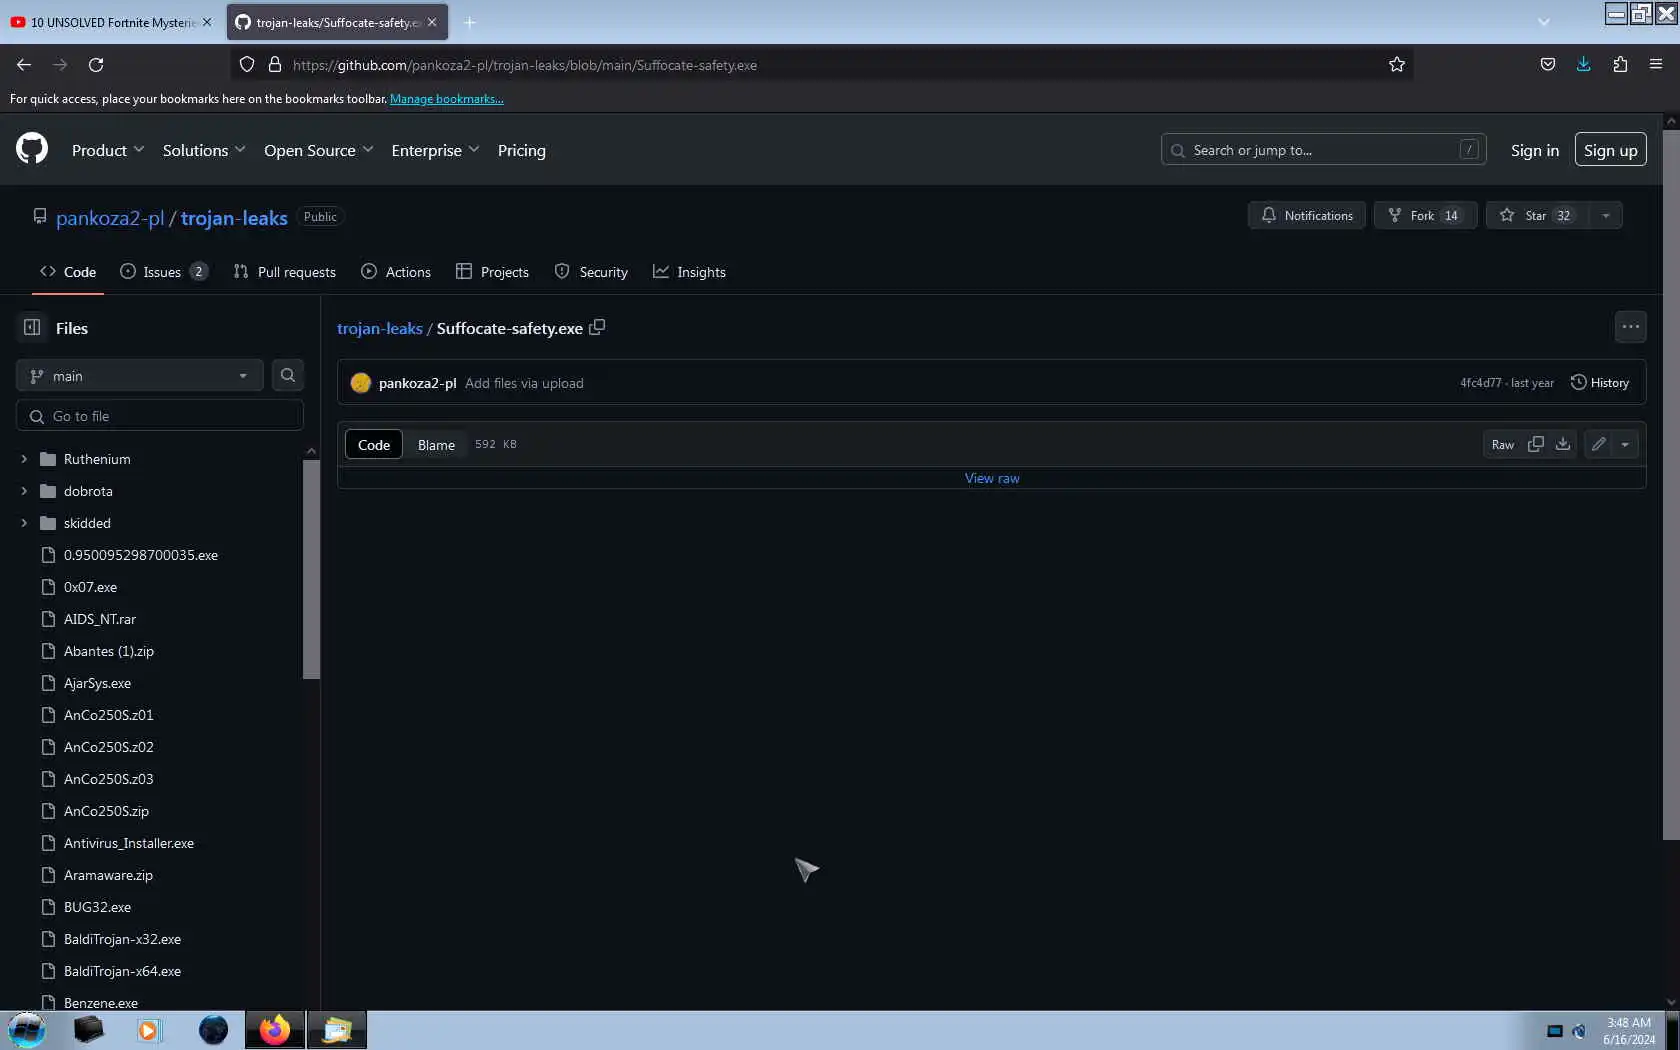Image resolution: width=1680 pixels, height=1050 pixels.
Task: Bookmark this page star icon
Action: pos(1397,64)
